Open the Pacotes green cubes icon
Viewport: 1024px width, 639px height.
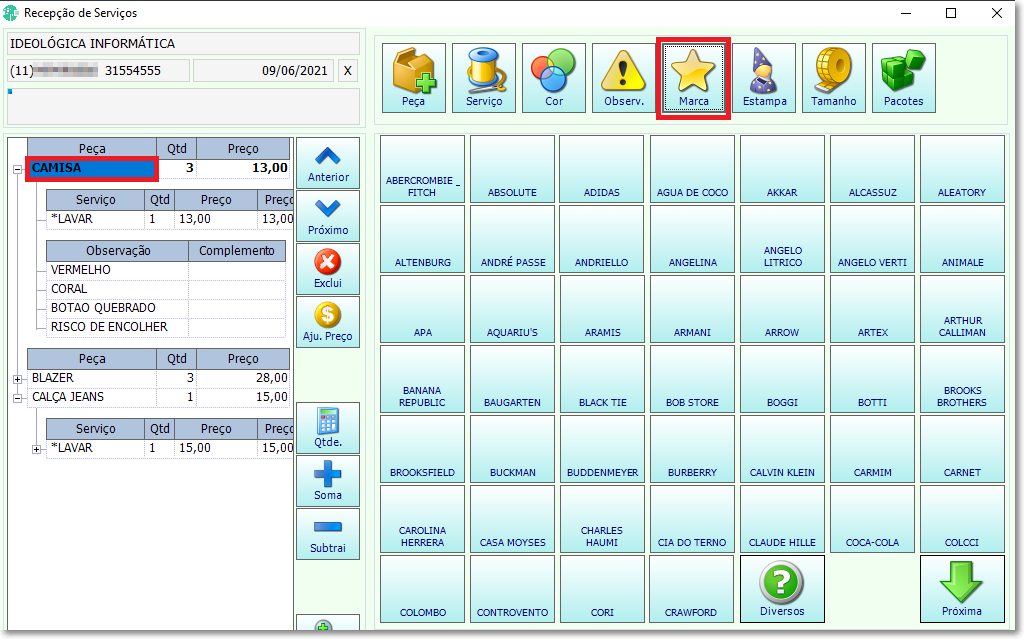[904, 78]
